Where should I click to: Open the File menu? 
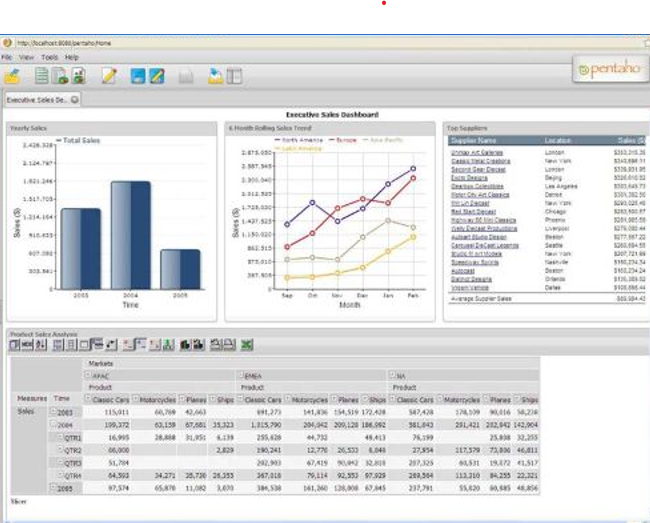[x=7, y=57]
